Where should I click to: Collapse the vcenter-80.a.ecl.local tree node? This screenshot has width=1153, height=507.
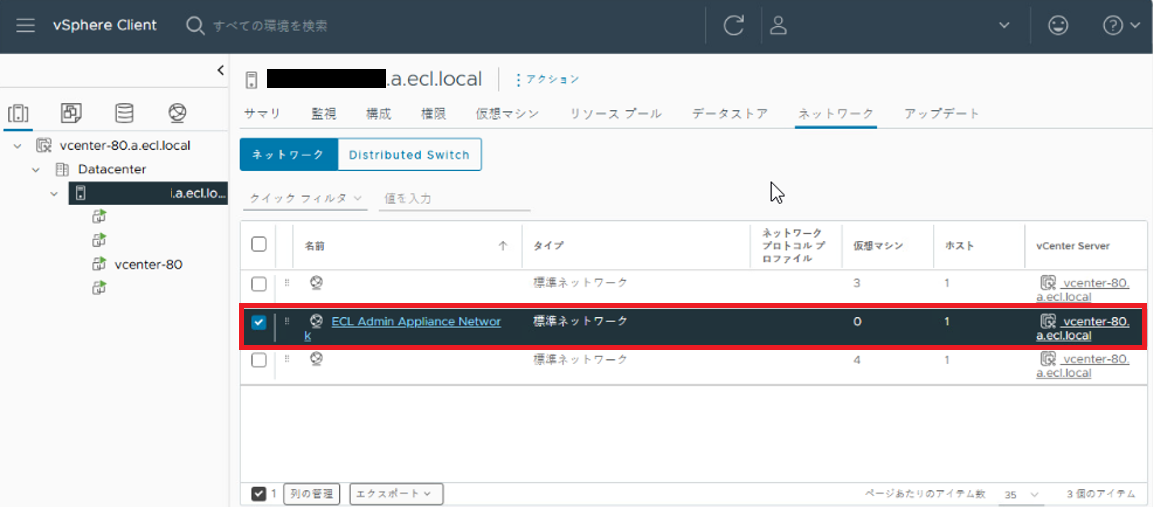[18, 146]
